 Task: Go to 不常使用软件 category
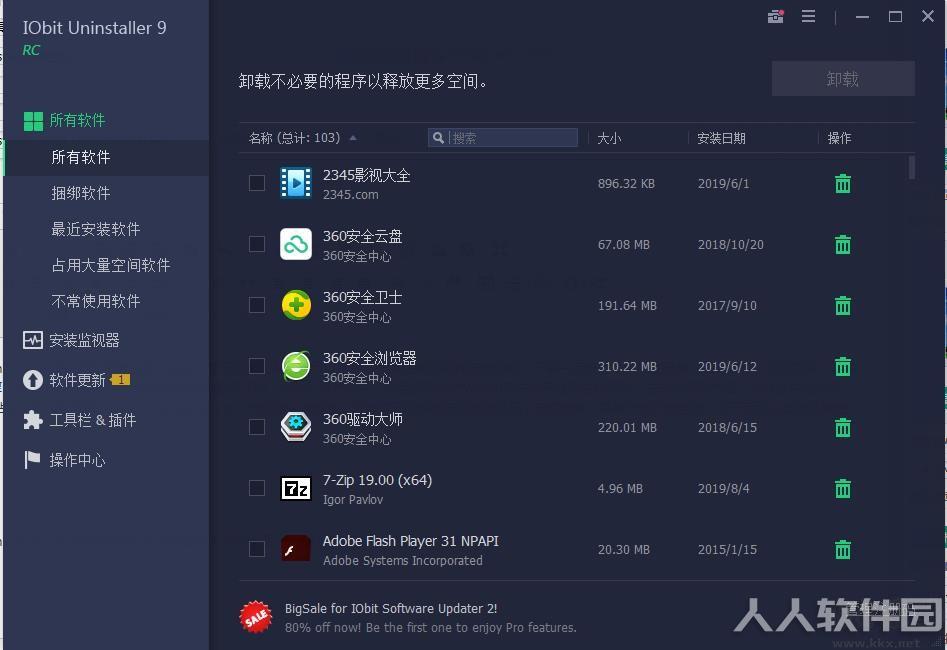pyautogui.click(x=95, y=301)
